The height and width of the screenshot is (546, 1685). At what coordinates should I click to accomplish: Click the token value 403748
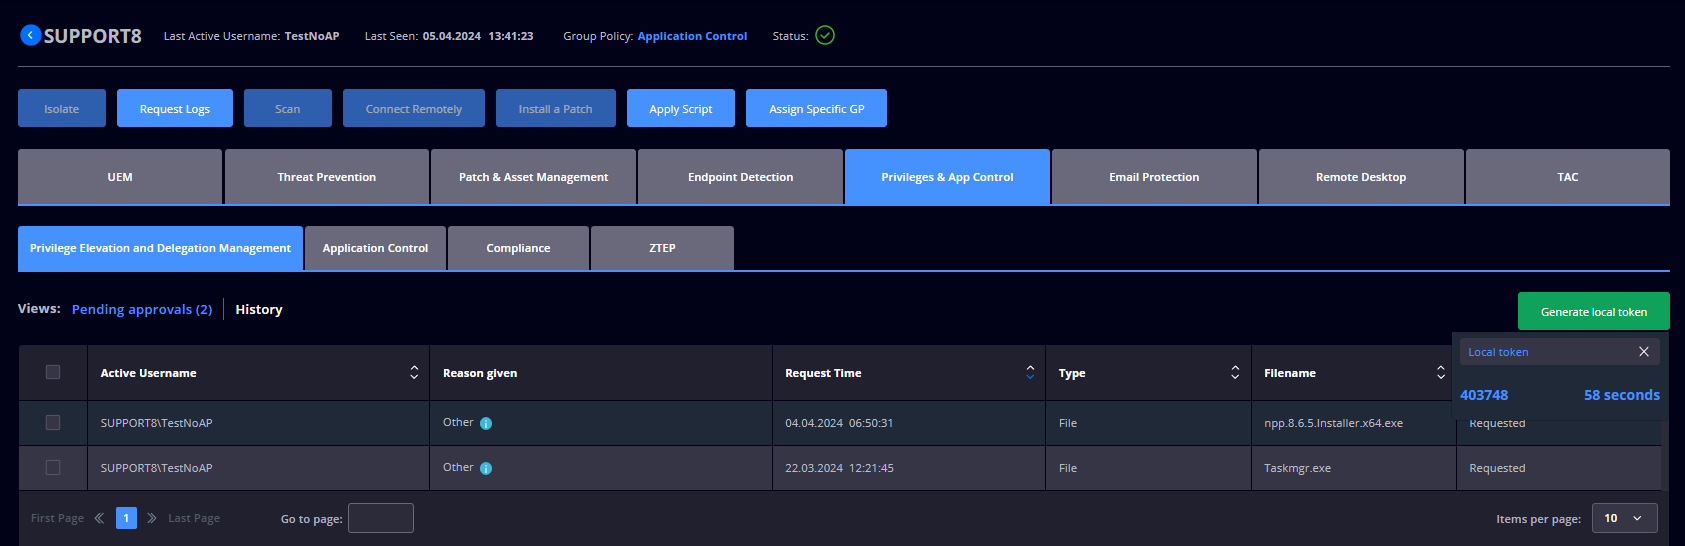(1484, 395)
